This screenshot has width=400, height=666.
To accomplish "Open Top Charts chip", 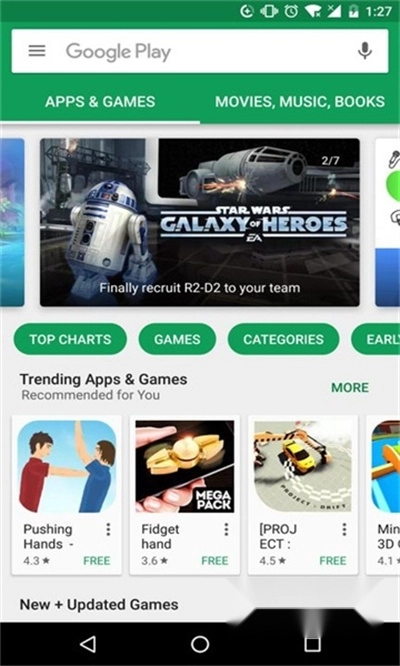I will (x=70, y=339).
